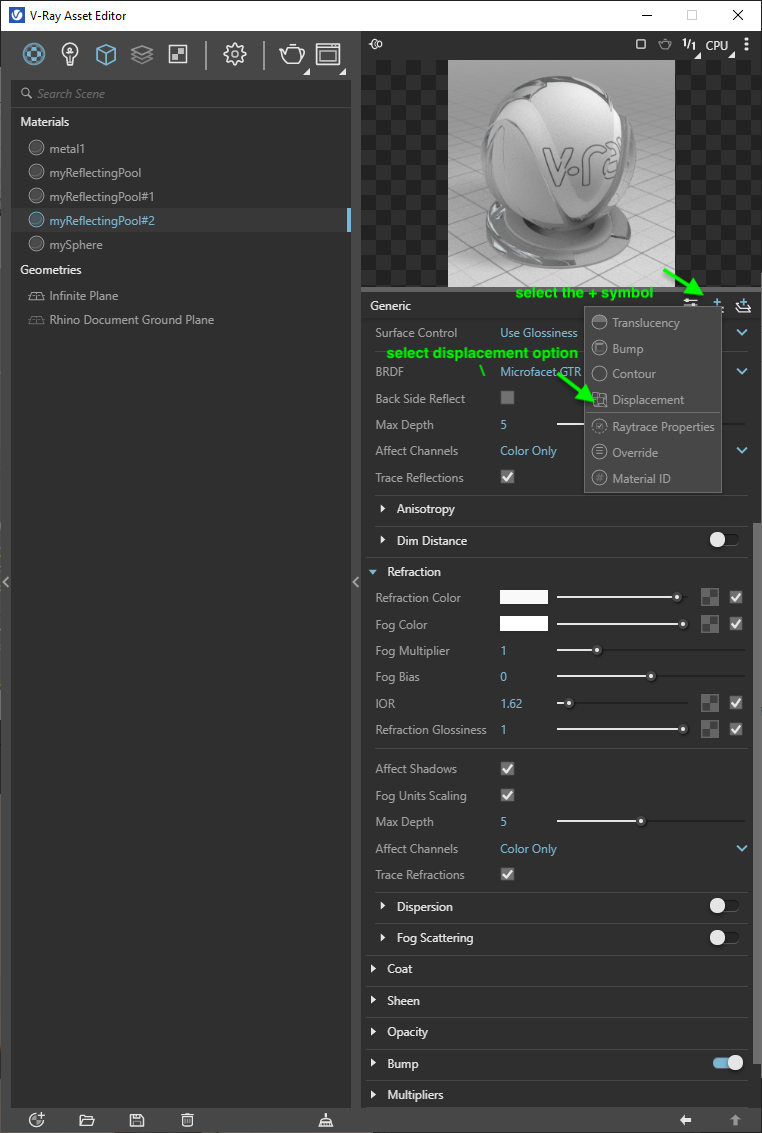Viewport: 762px width, 1133px height.
Task: Toggle the Affect Shadows checkbox
Action: pos(508,769)
